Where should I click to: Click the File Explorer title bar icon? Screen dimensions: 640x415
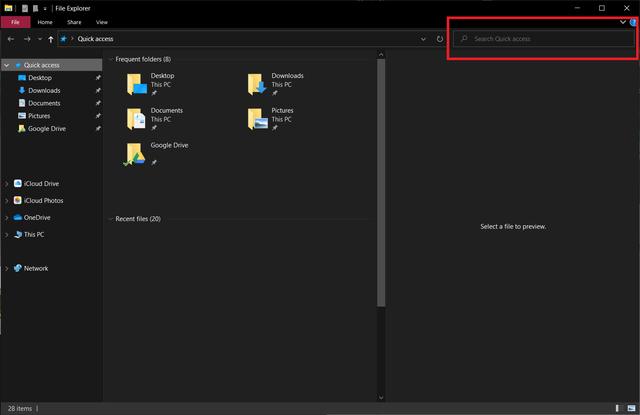(8, 8)
